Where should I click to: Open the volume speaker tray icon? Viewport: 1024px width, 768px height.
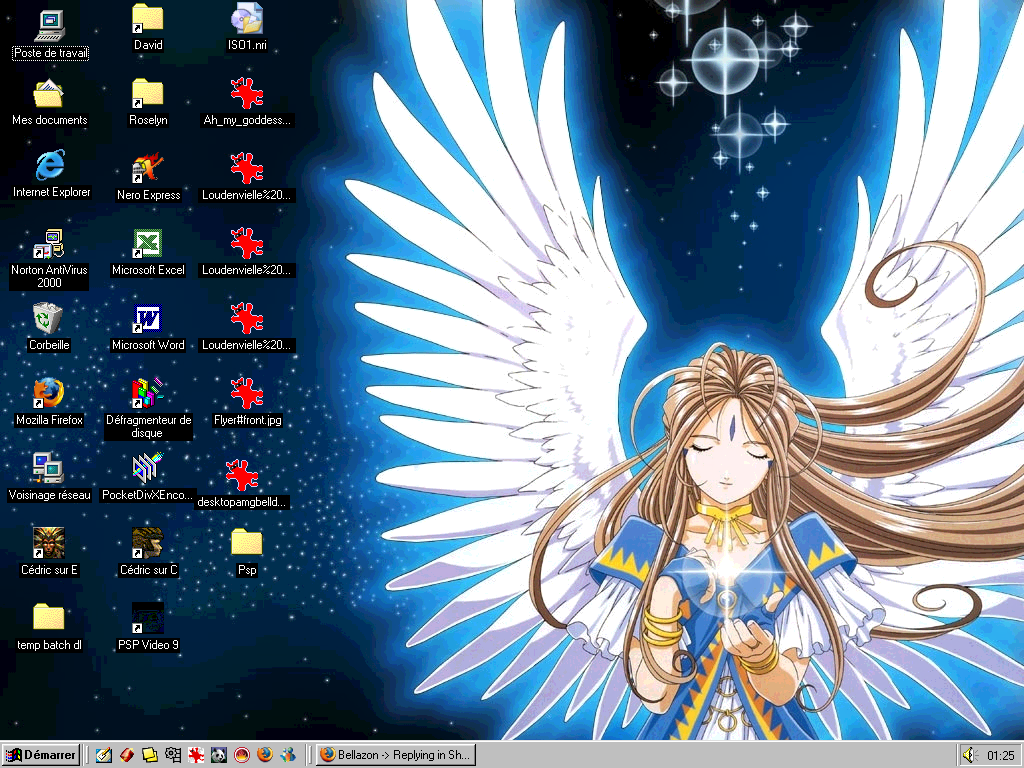969,756
